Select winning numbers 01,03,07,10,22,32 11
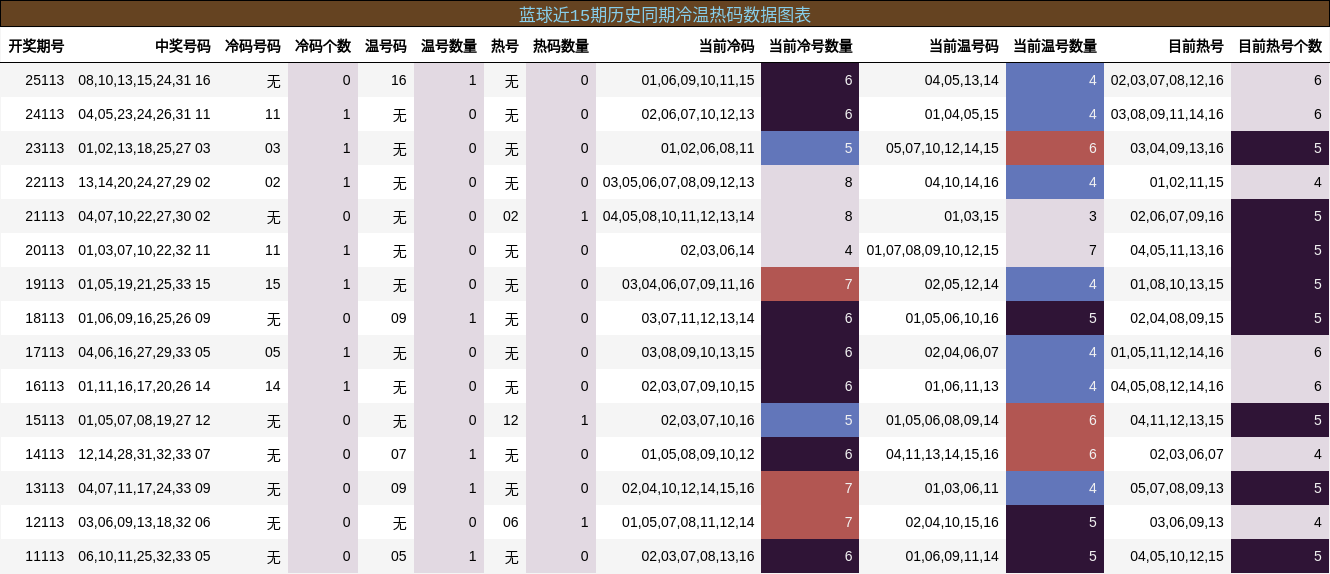The width and height of the screenshot is (1330, 574). click(144, 250)
